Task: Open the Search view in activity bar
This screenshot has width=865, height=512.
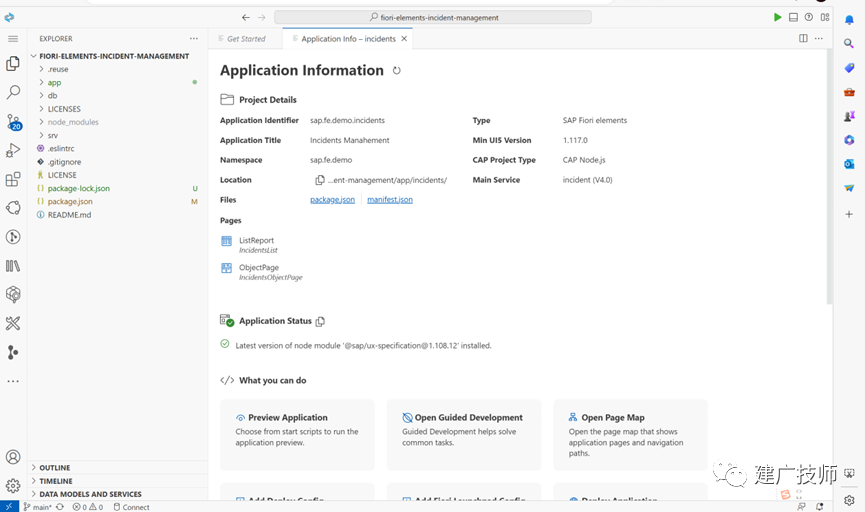Action: [13, 92]
